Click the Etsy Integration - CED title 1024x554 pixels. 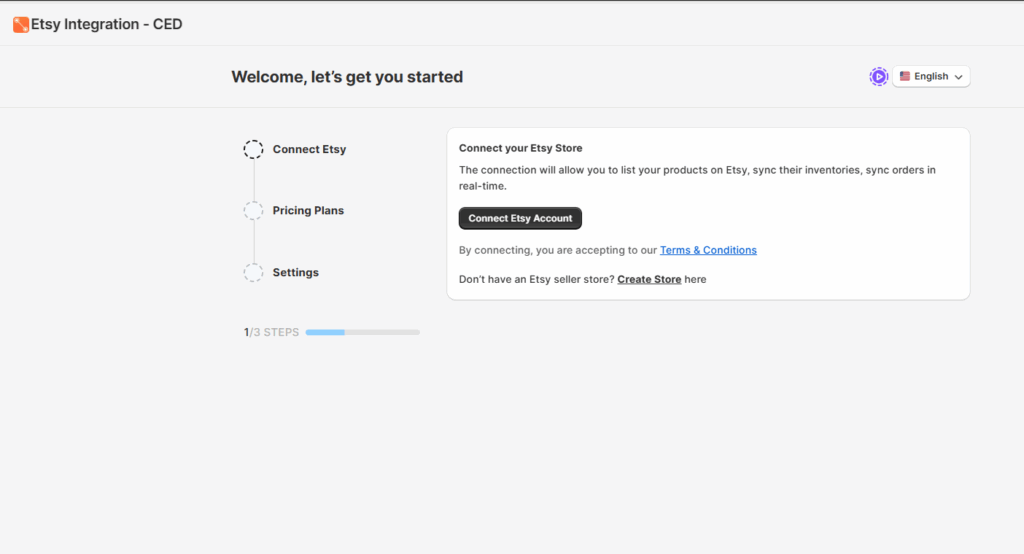tap(107, 24)
